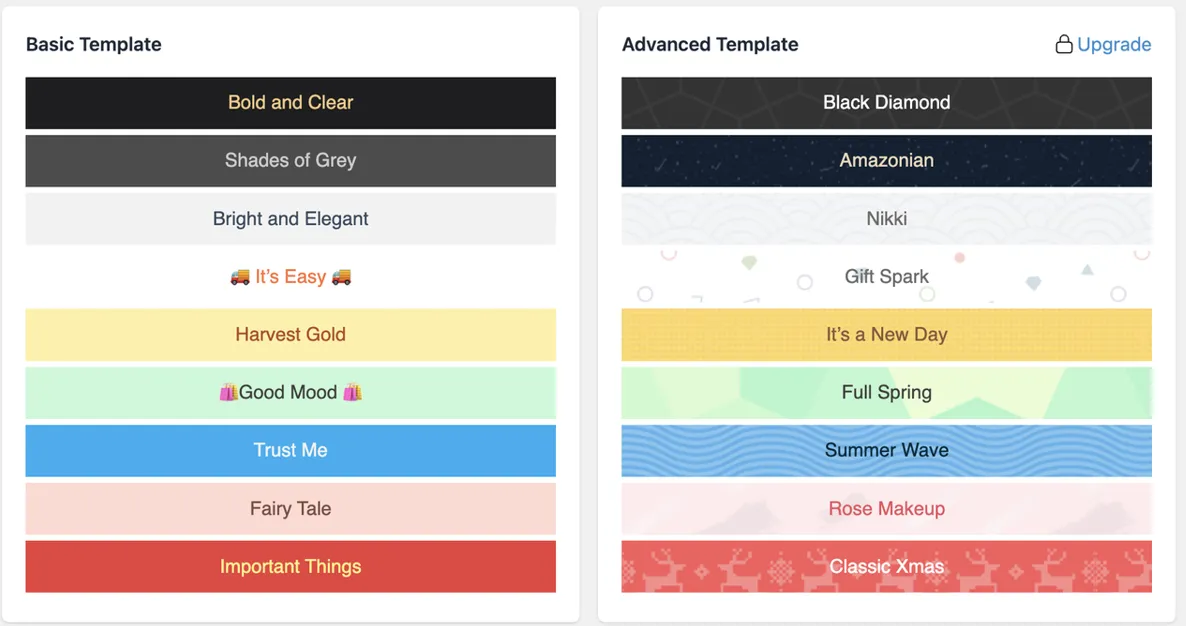Screen dimensions: 1186x626
Task: Select the Summer Wave template
Action: [886, 451]
